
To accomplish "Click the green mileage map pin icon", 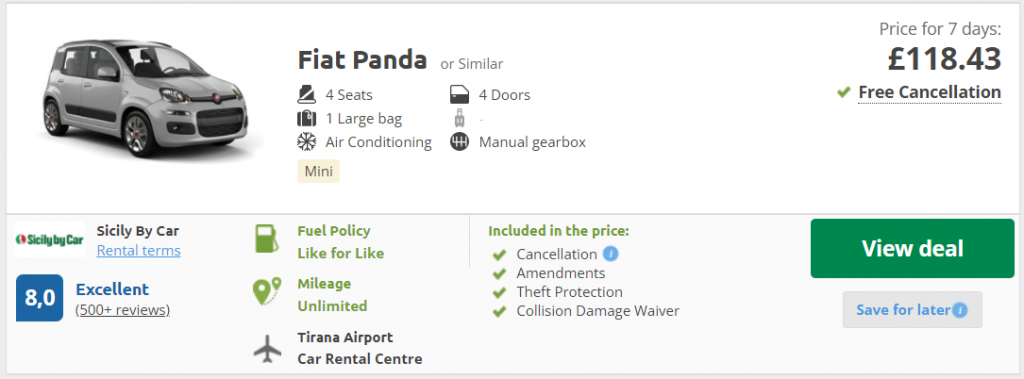I will click(x=266, y=291).
